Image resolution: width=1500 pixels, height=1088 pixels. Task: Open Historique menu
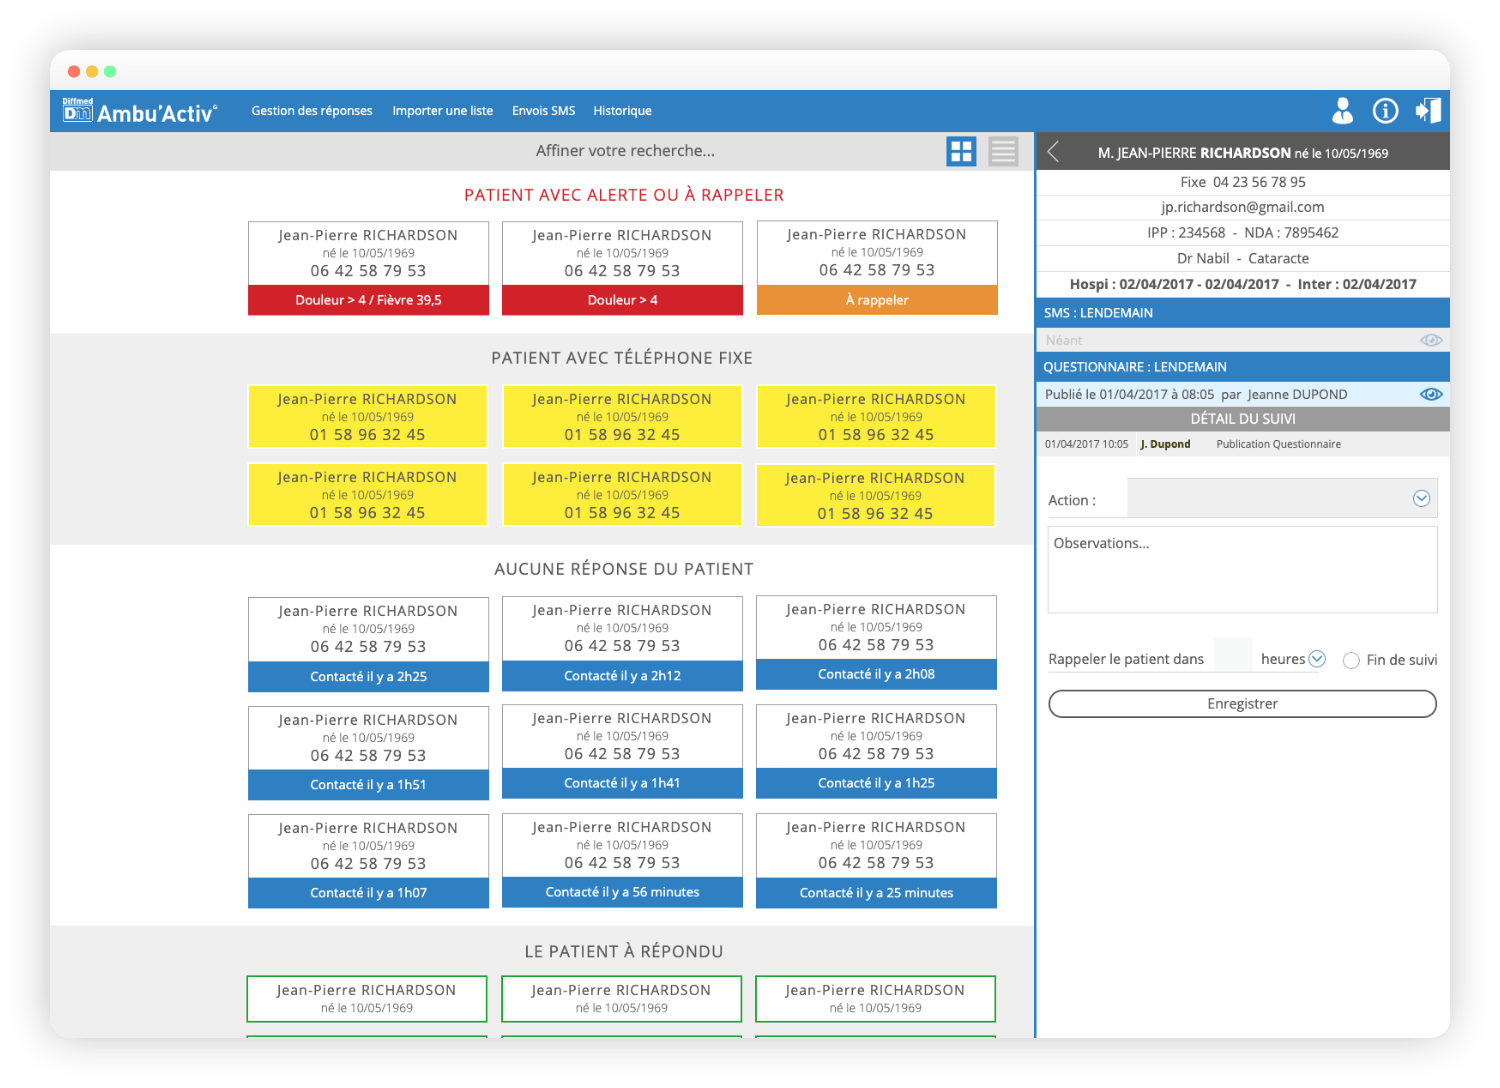click(622, 111)
